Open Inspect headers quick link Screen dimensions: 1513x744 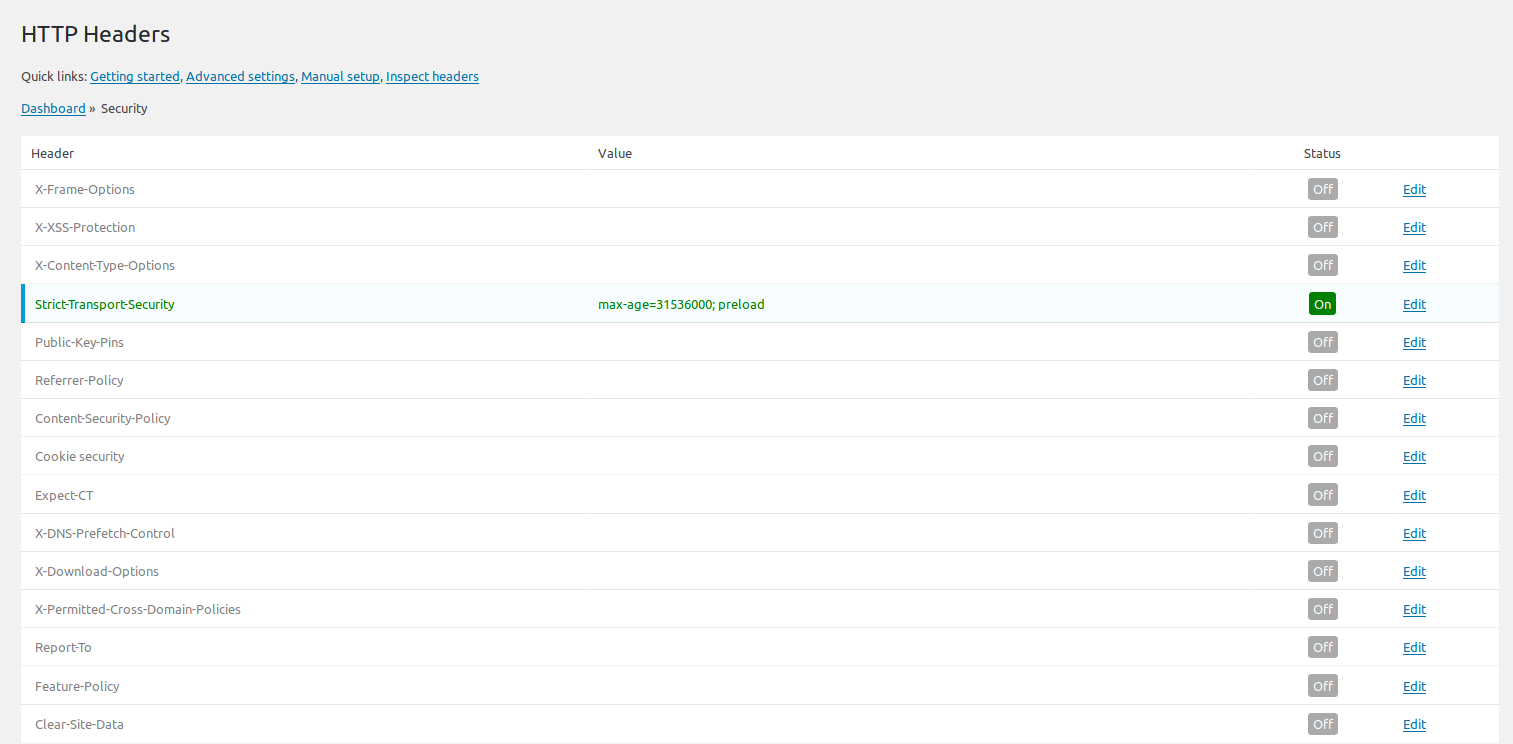click(x=432, y=76)
